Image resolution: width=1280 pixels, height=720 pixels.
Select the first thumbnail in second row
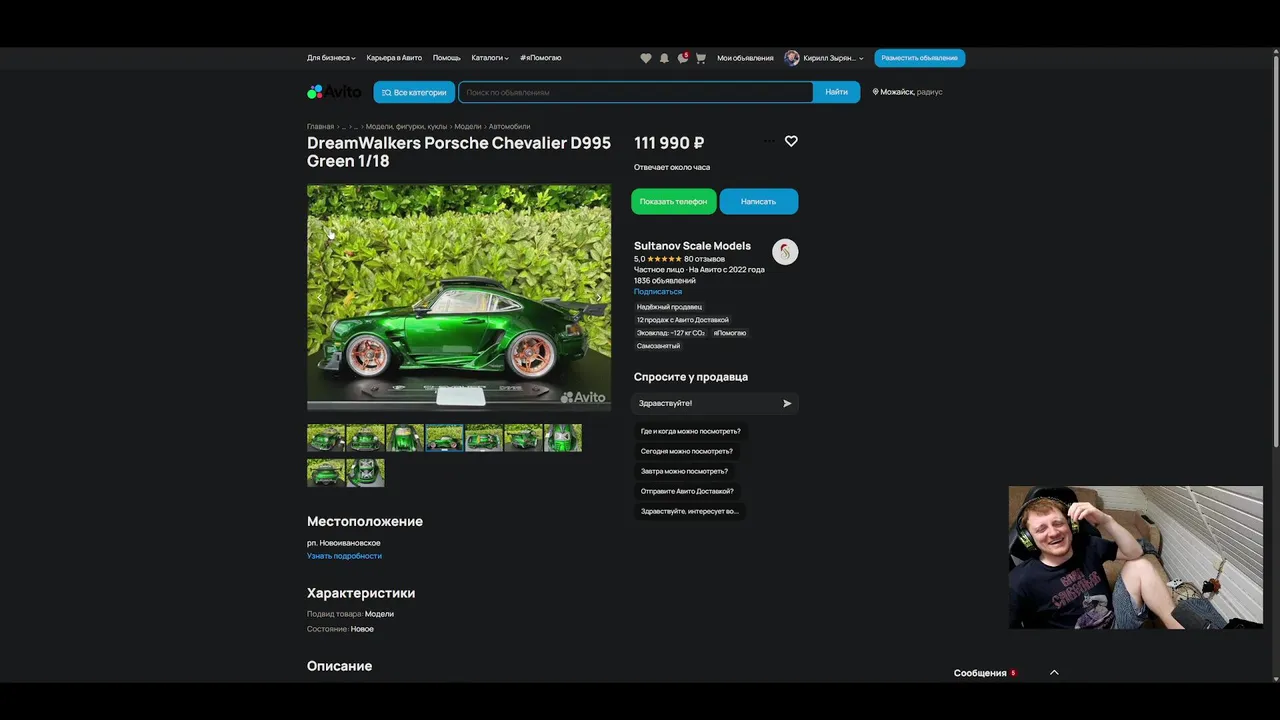tap(326, 473)
